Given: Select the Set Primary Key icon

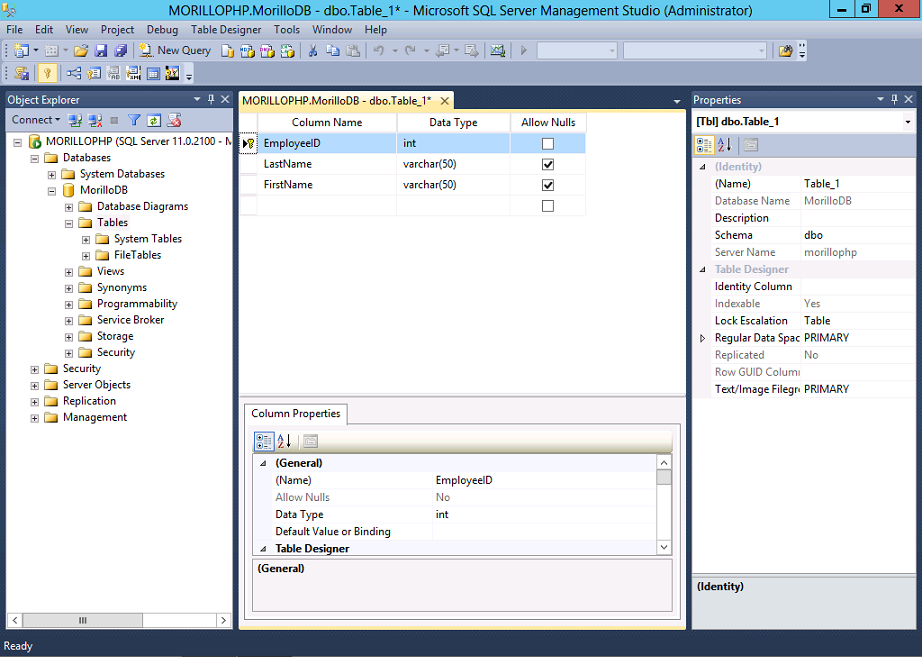Looking at the screenshot, I should click(46, 72).
